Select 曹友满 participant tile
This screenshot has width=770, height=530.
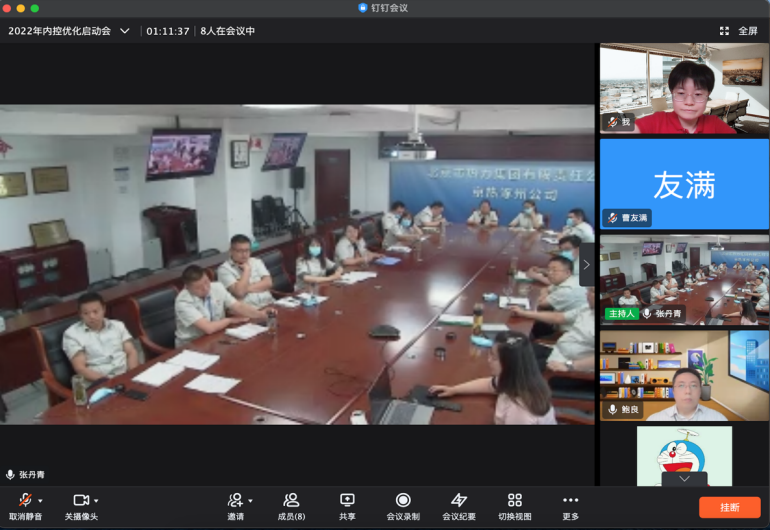[684, 183]
